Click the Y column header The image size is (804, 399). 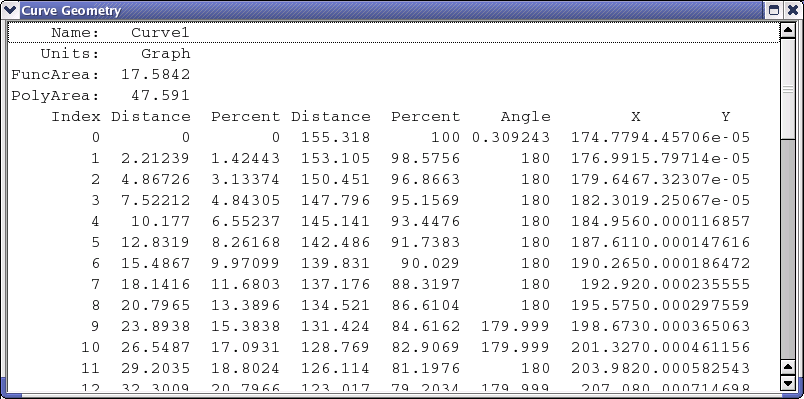point(726,116)
